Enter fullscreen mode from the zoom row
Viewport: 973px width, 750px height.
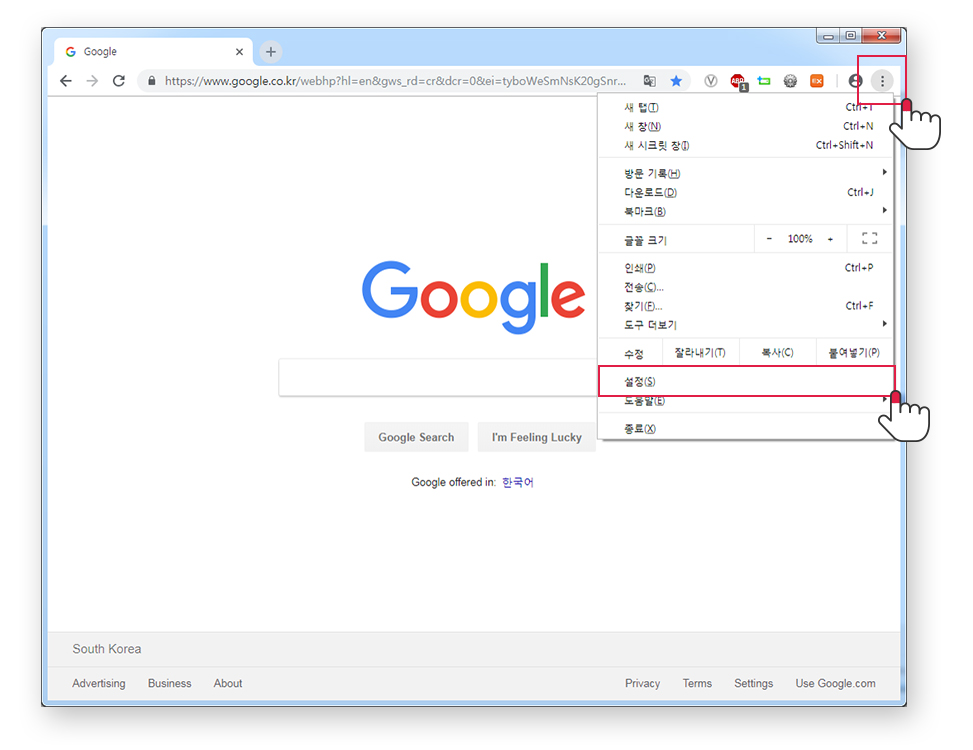coord(869,238)
